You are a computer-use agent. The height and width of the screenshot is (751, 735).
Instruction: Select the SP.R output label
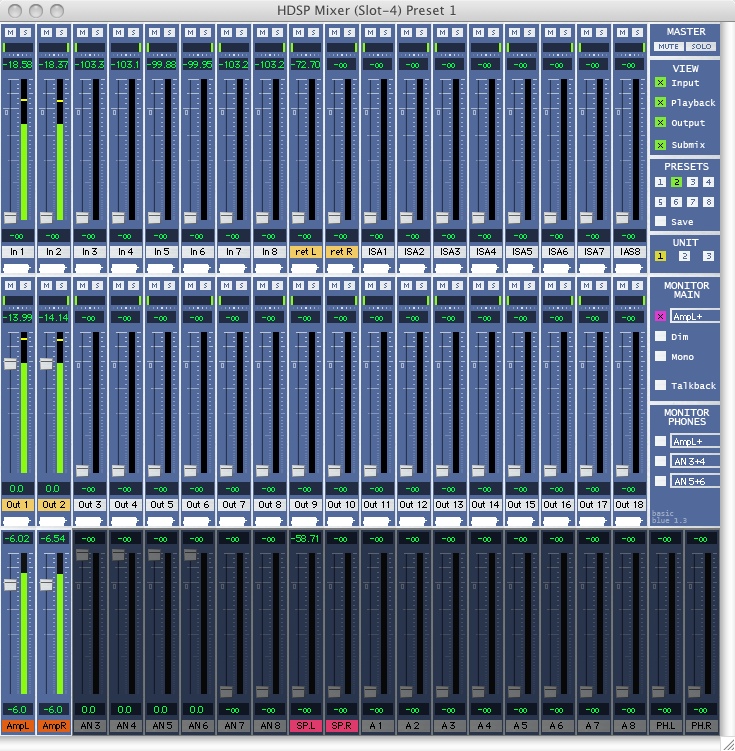[341, 726]
